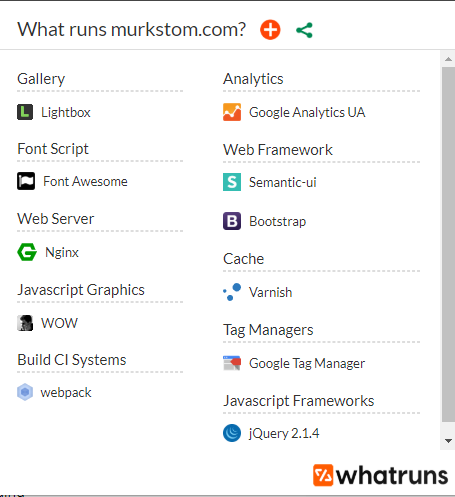The image size is (455, 497).
Task: Click the Varnish dots icon
Action: tap(232, 292)
